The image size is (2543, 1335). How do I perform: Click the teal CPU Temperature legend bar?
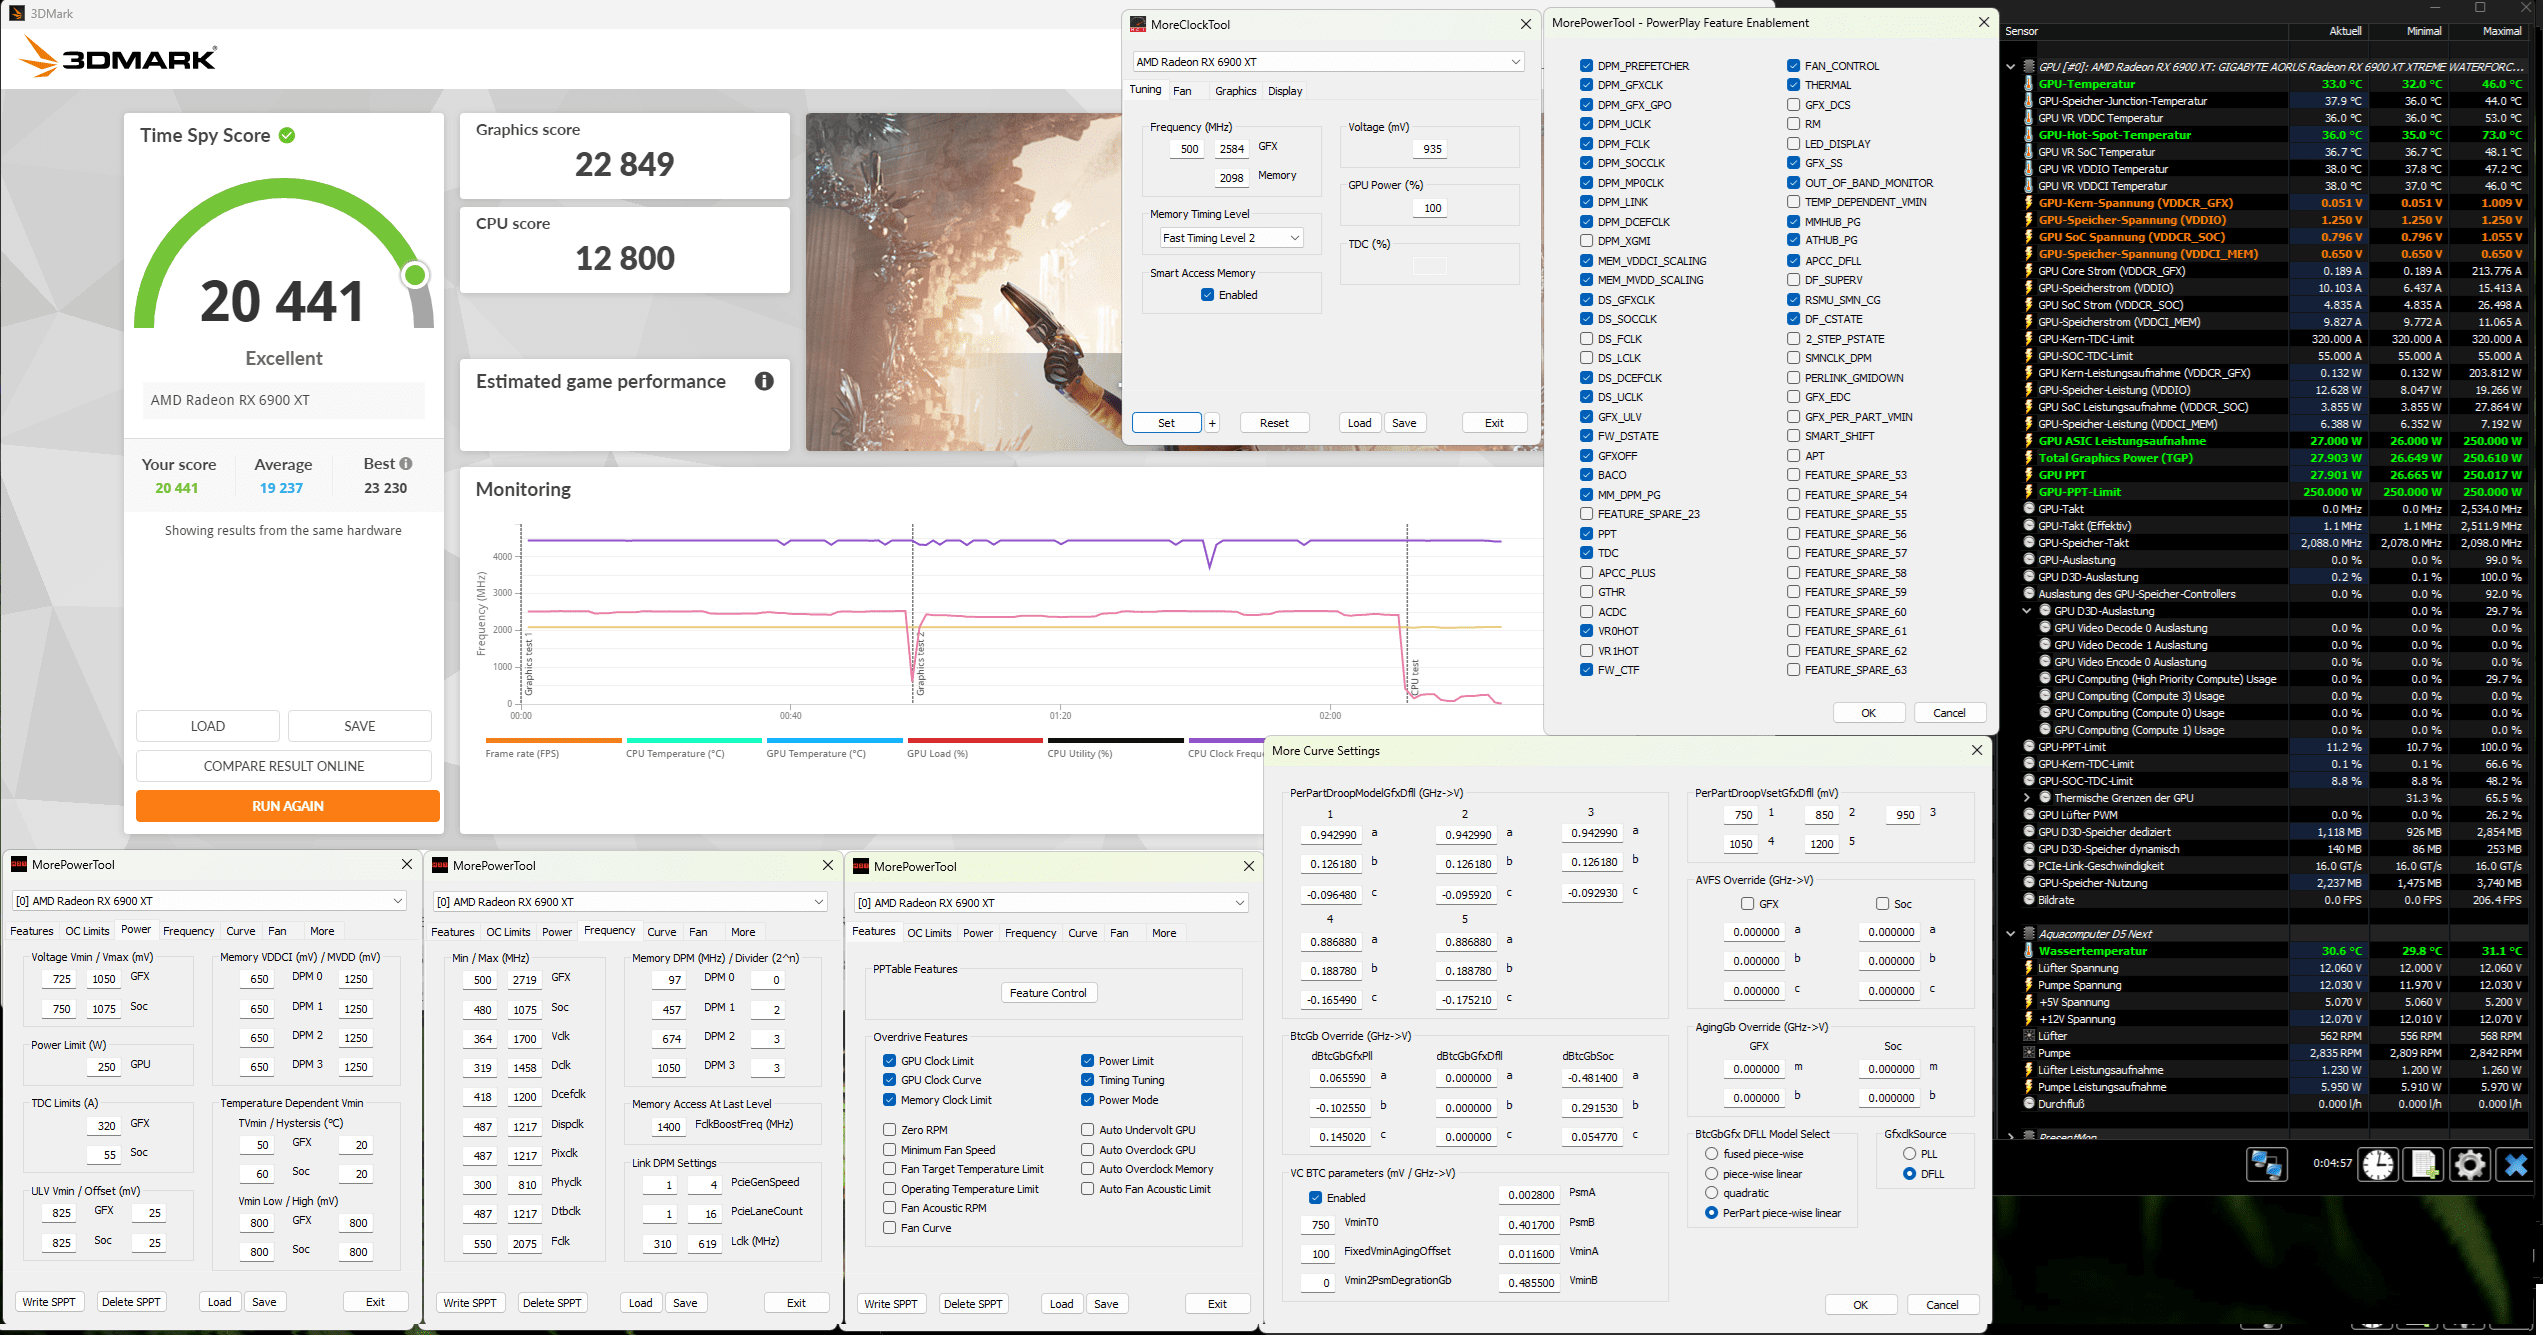coord(694,741)
